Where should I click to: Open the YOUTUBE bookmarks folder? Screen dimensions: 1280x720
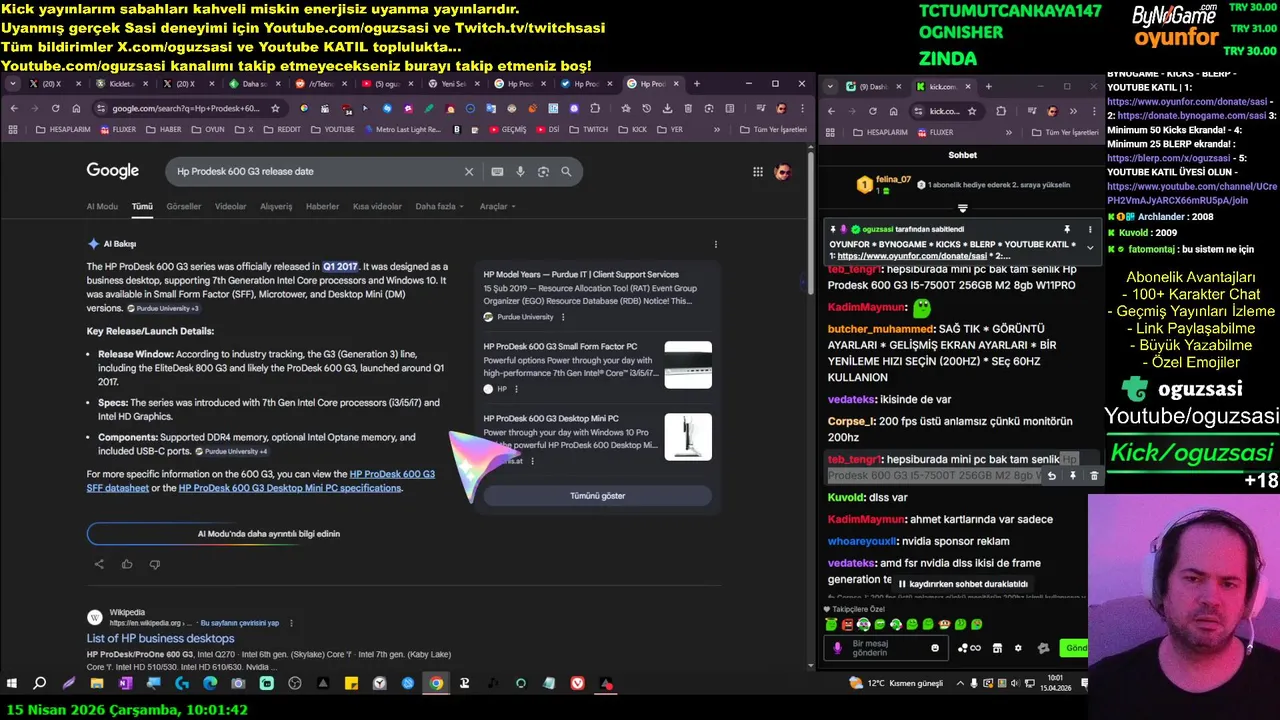[x=332, y=130]
